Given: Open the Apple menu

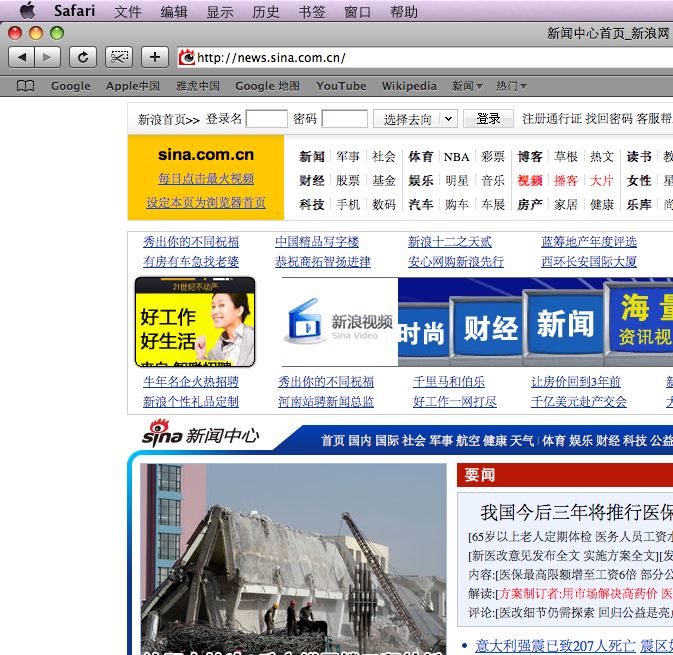Looking at the screenshot, I should (28, 11).
